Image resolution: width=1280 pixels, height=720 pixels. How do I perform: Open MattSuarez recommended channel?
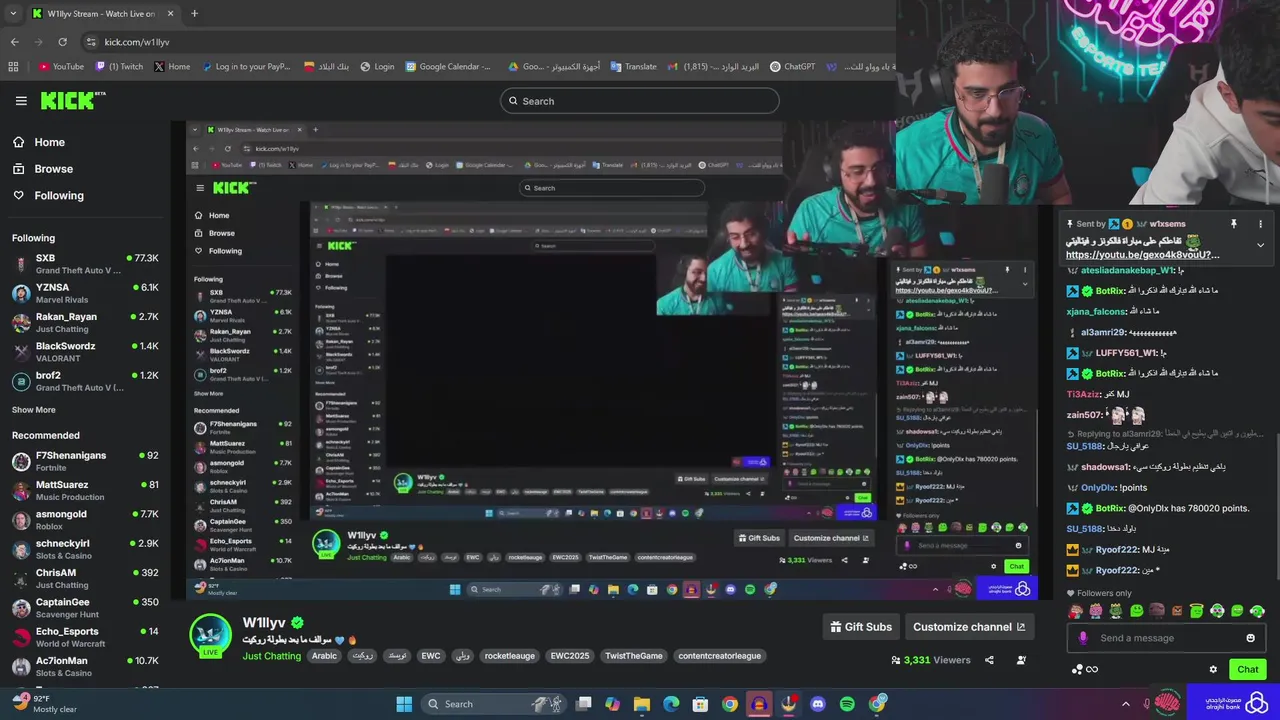pyautogui.click(x=85, y=490)
